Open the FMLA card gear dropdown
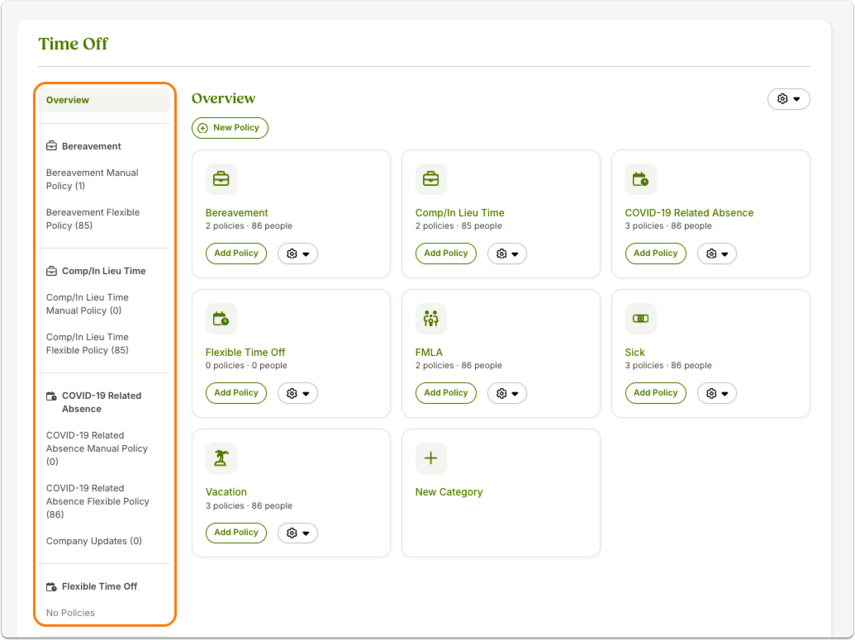The image size is (855, 640). [x=507, y=393]
